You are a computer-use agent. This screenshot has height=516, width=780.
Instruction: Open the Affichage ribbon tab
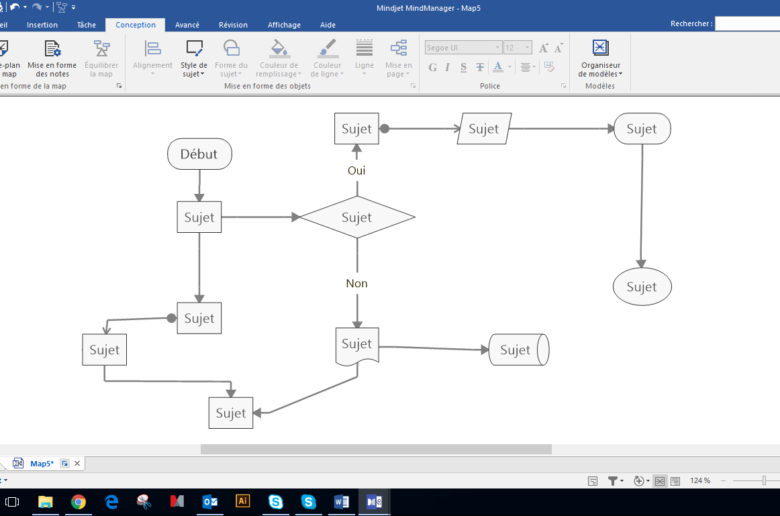(x=284, y=24)
